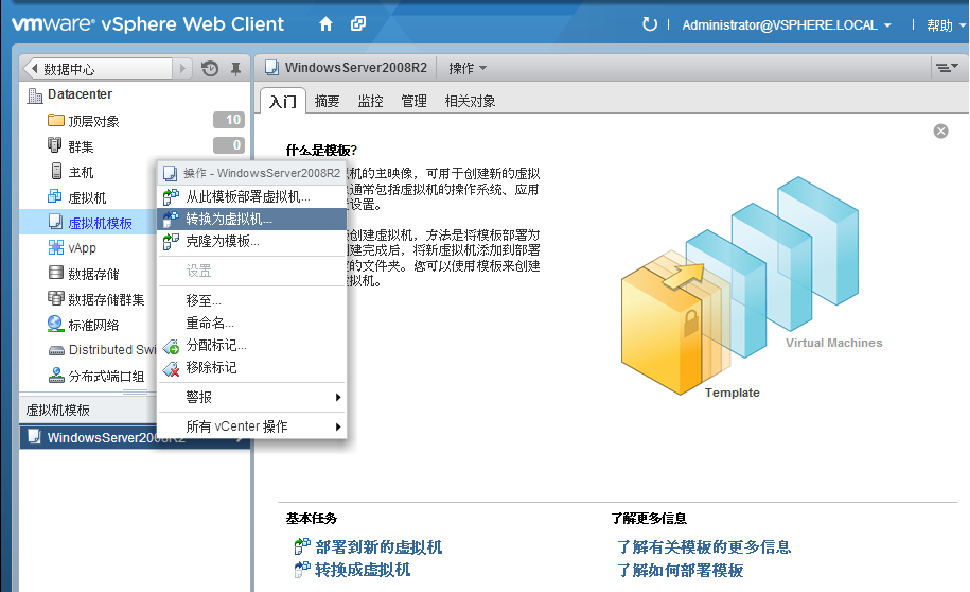Screen dimensions: 970x592
Task: Choose 从此模板部署虚拟机 from the context menu
Action: pos(252,197)
